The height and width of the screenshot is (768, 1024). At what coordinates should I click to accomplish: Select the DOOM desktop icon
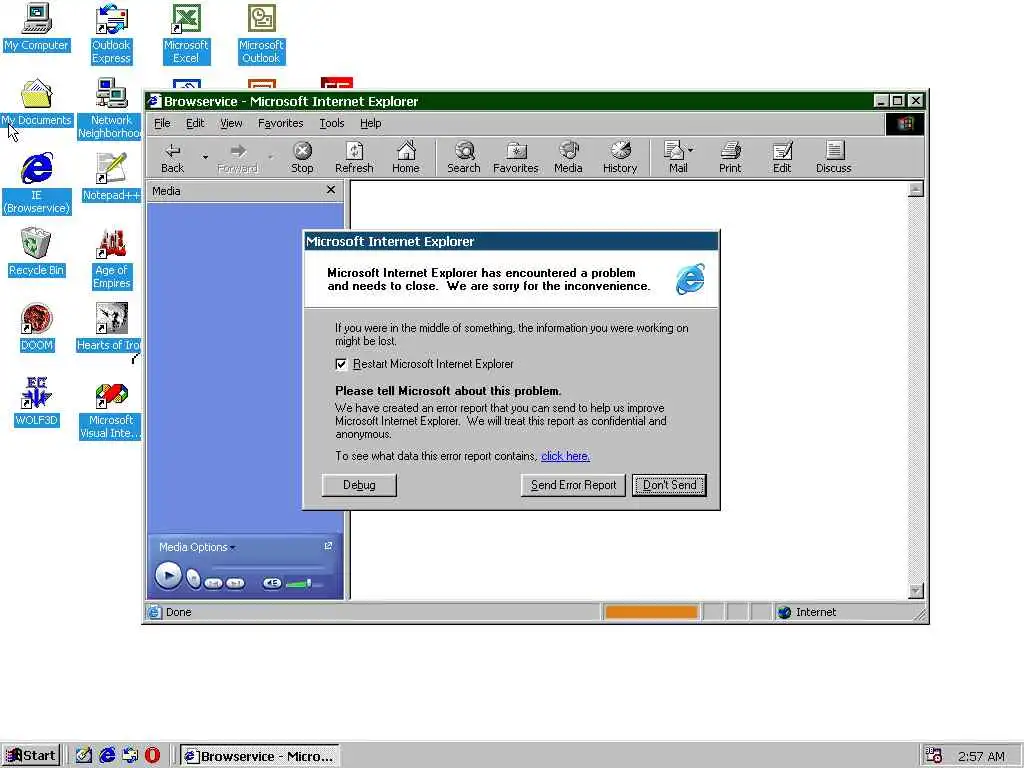pyautogui.click(x=37, y=327)
